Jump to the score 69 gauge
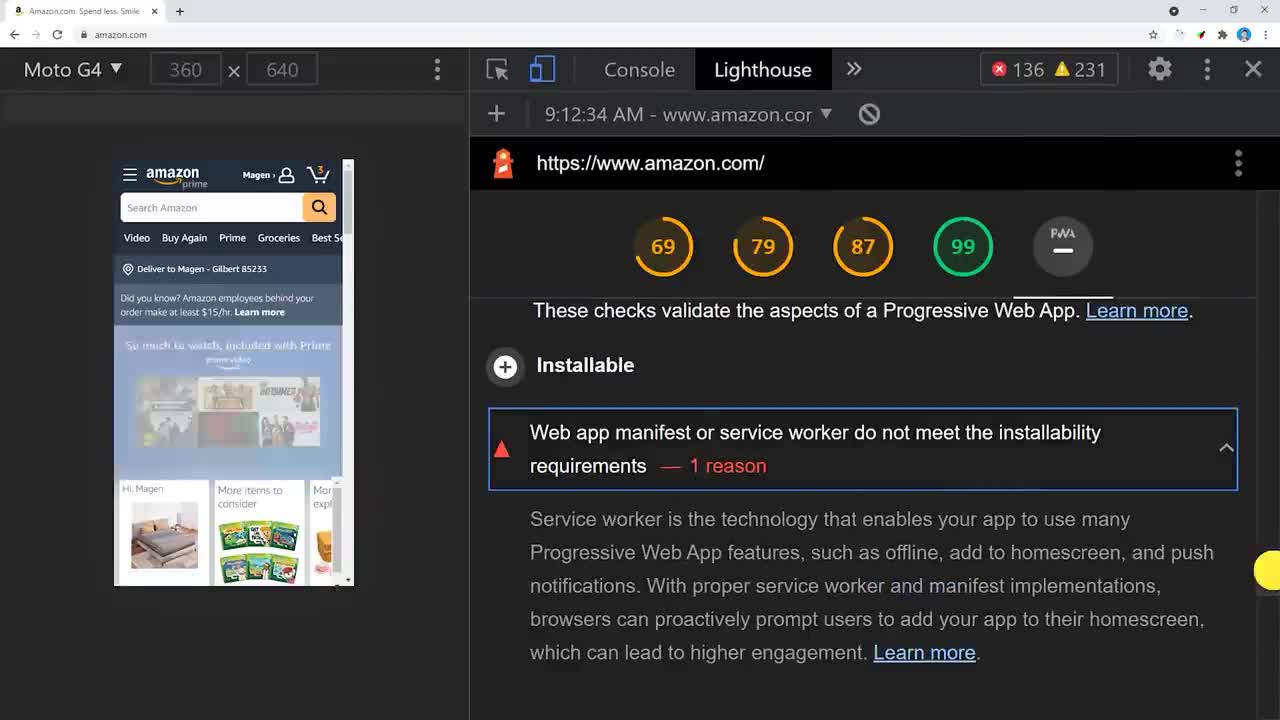Image resolution: width=1280 pixels, height=720 pixels. click(x=663, y=246)
